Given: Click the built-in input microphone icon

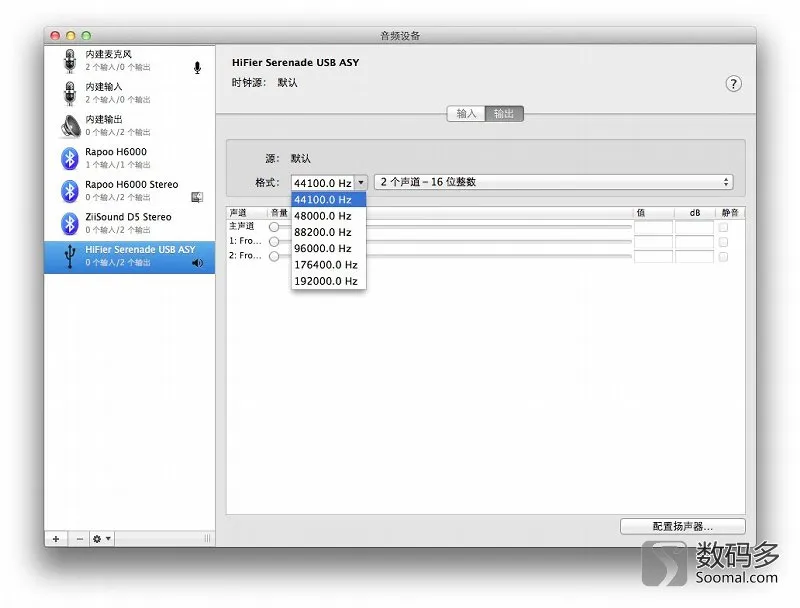Looking at the screenshot, I should 70,93.
